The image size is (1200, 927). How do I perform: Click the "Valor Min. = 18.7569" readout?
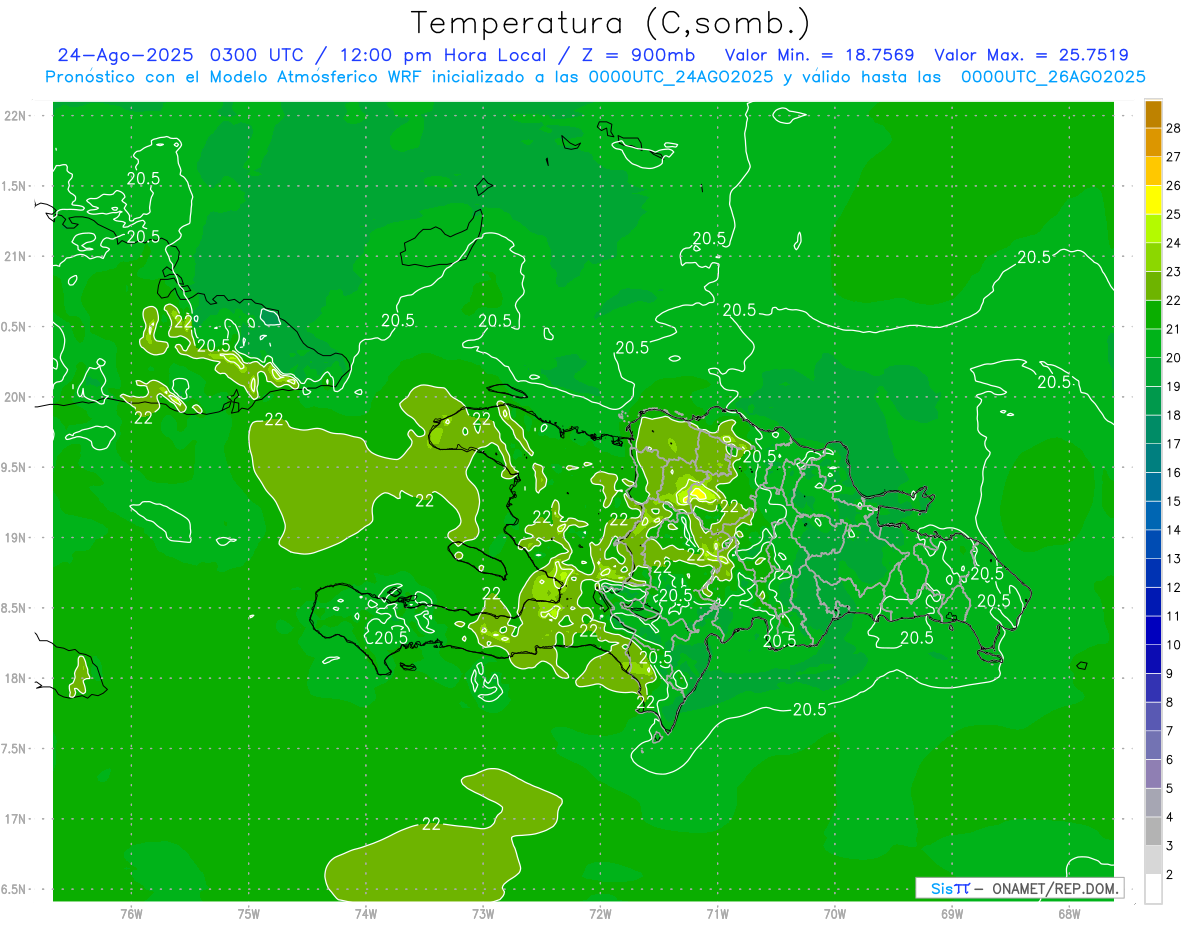[x=819, y=55]
